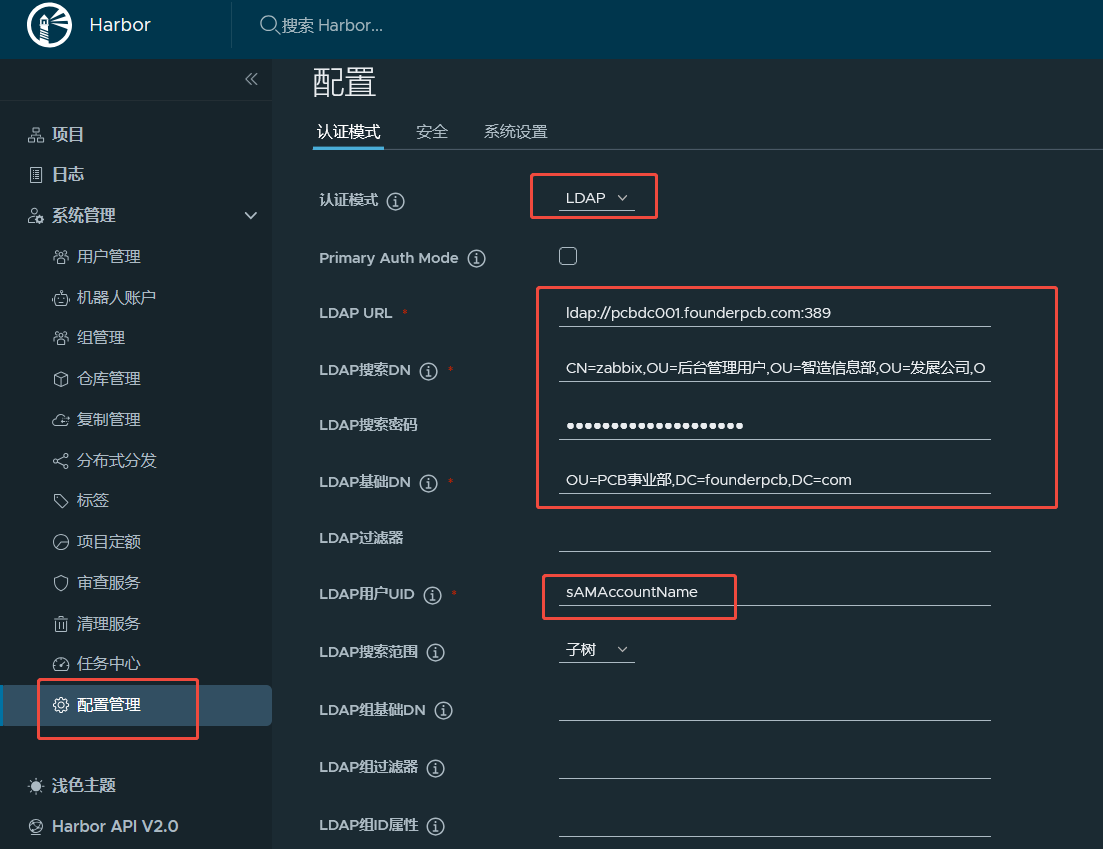The image size is (1103, 849).
Task: Focus the 搜索 Harbor search field
Action: pos(331,25)
